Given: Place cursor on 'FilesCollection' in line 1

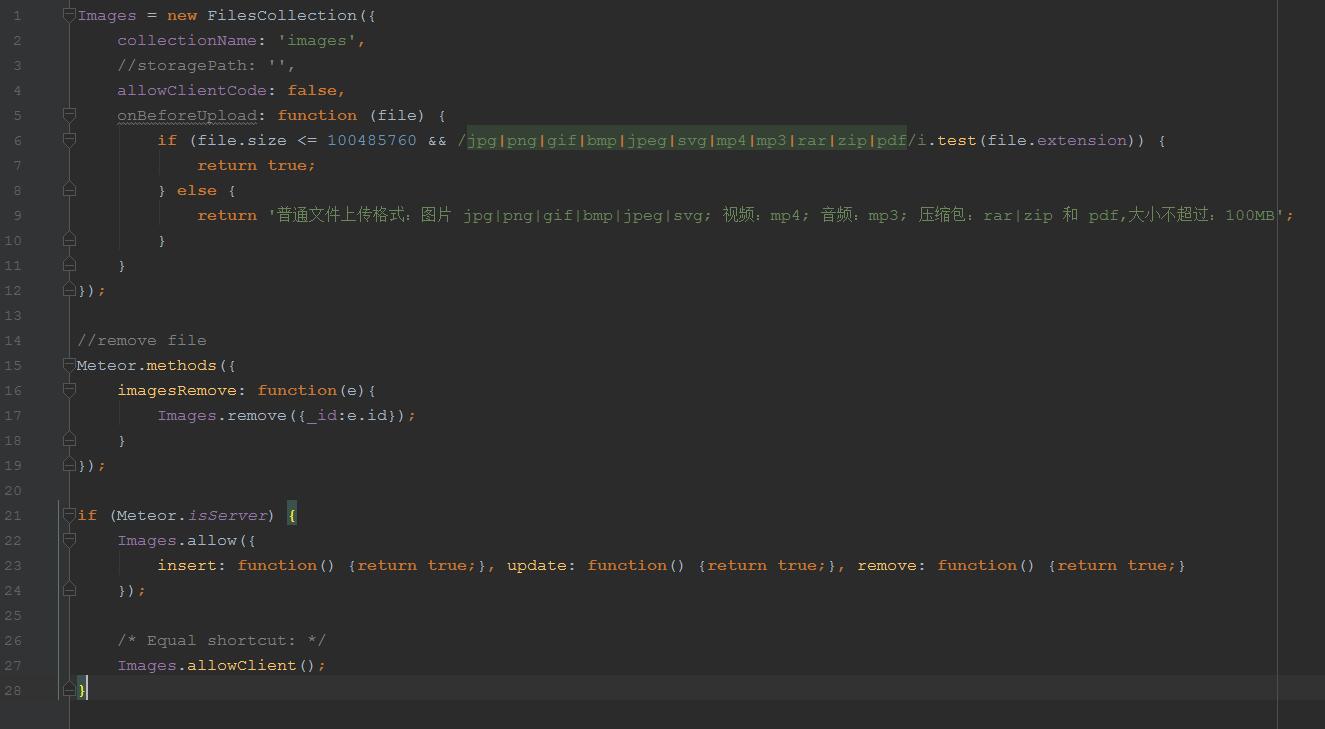Looking at the screenshot, I should click(x=282, y=15).
